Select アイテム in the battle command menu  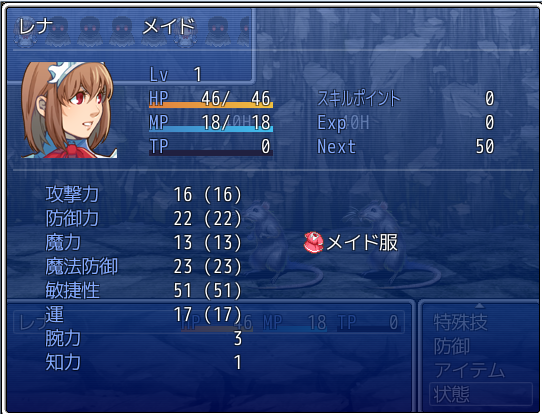tap(469, 370)
